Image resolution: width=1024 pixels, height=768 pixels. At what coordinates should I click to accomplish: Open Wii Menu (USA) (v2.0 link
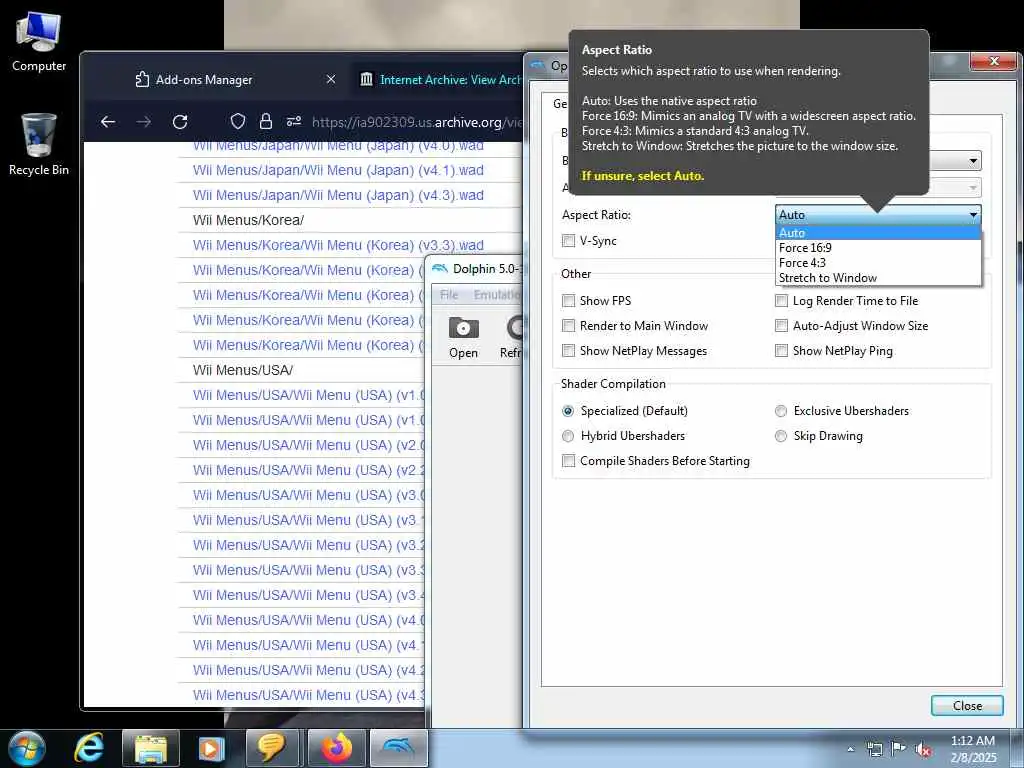coord(308,445)
